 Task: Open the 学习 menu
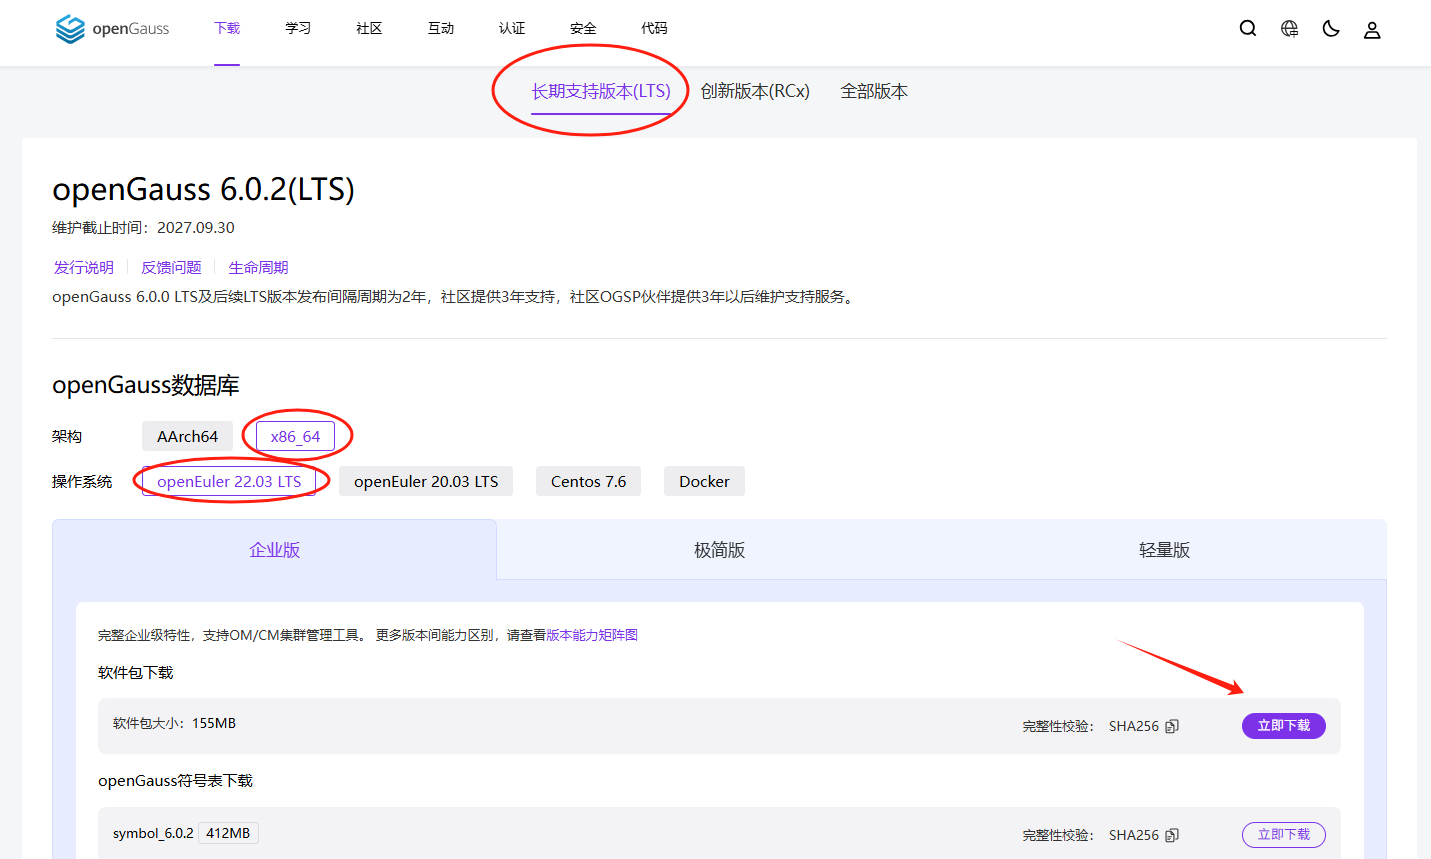(x=298, y=28)
